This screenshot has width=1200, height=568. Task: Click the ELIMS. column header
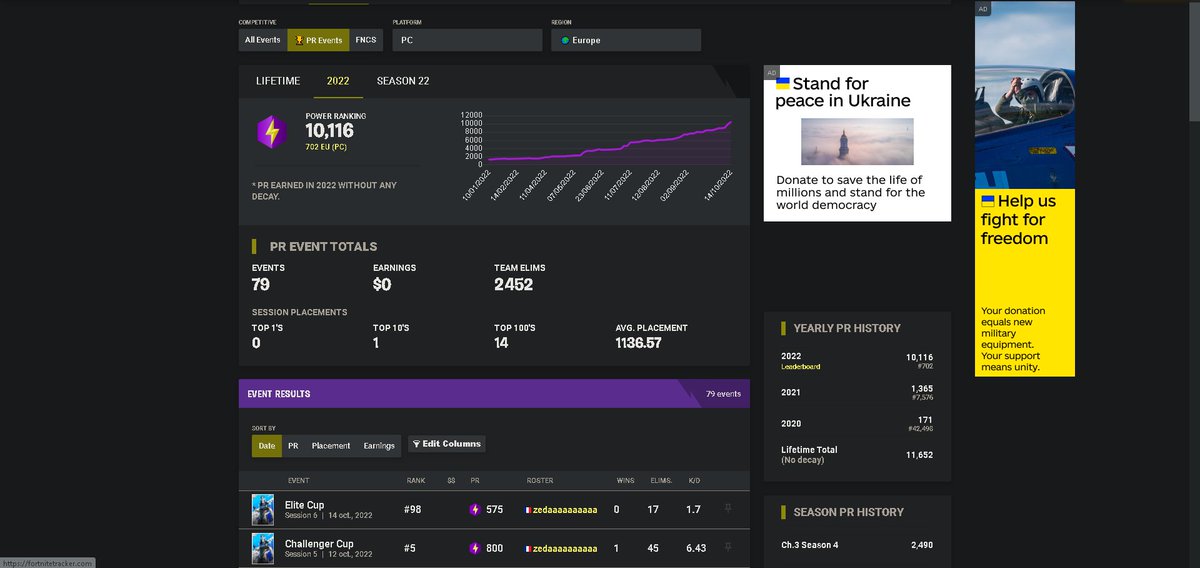point(660,481)
